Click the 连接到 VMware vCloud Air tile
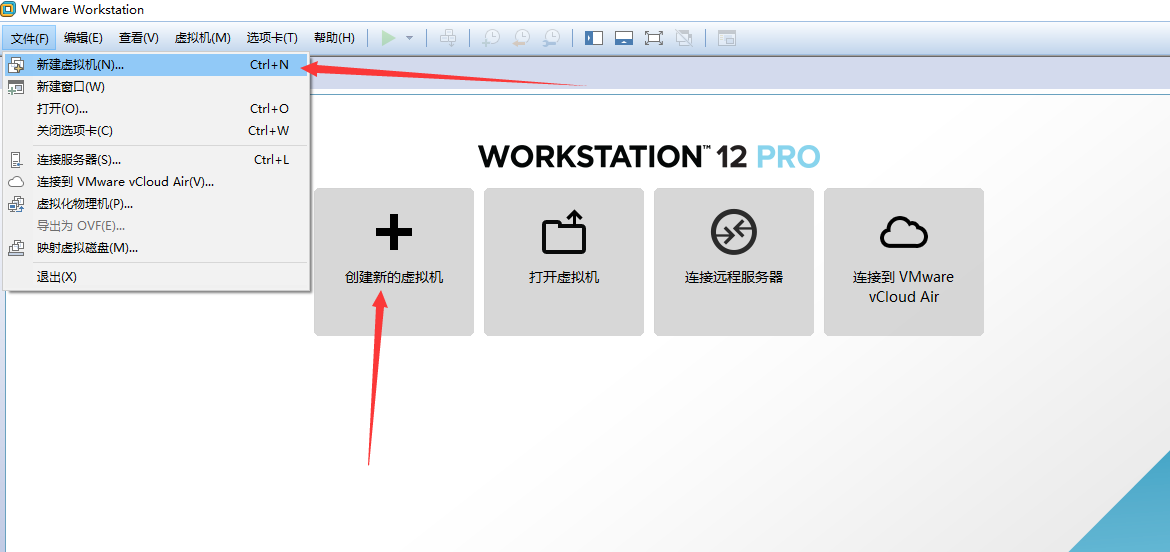Viewport: 1170px width, 552px height. coord(904,262)
